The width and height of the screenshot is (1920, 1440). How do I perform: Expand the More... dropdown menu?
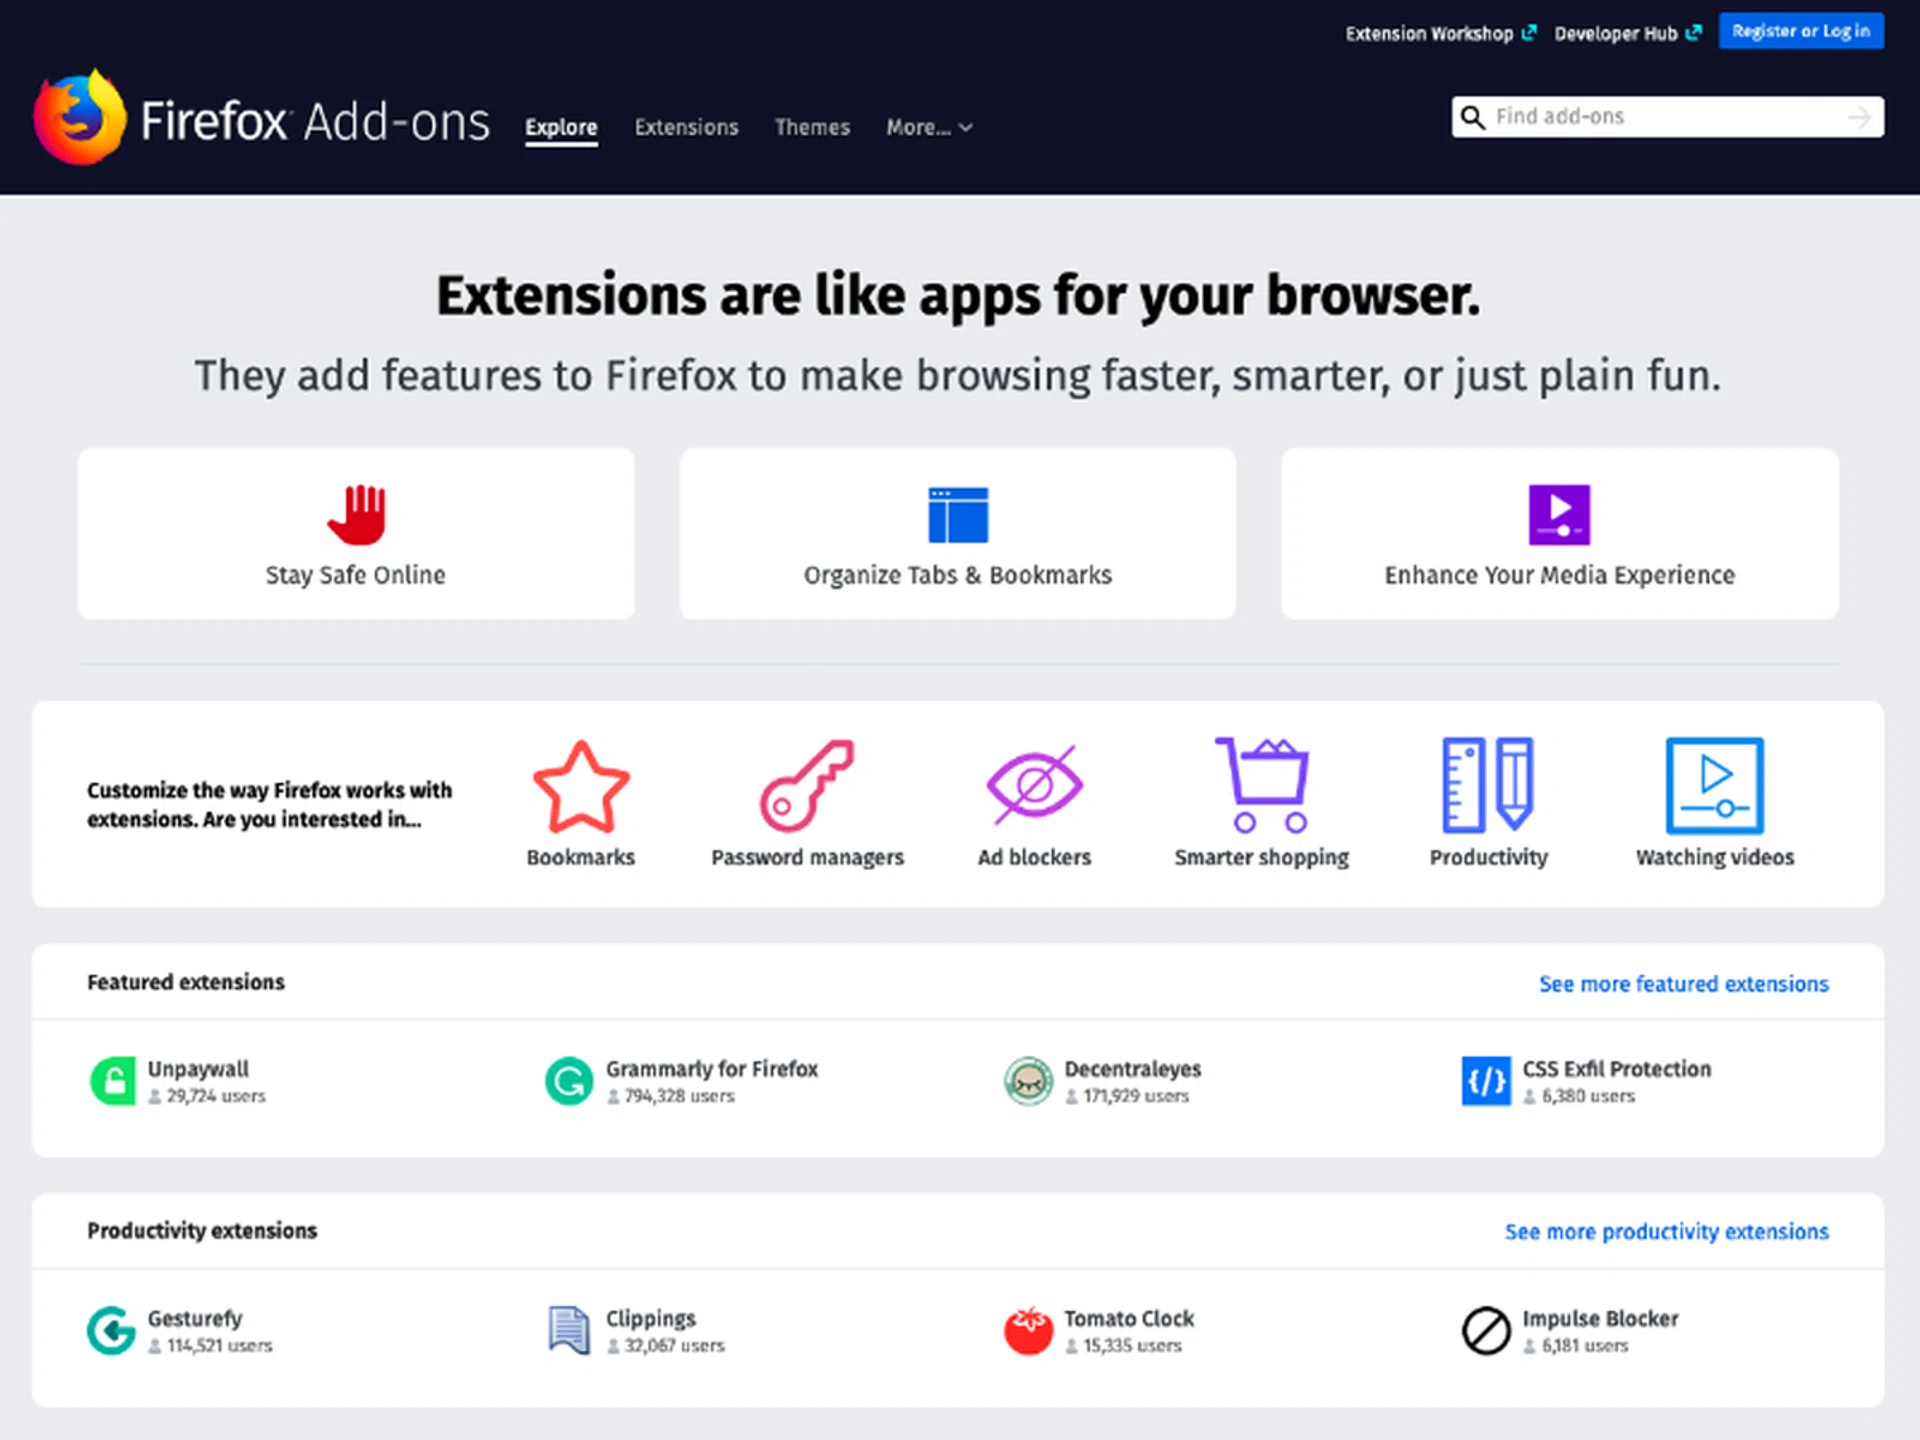click(929, 128)
